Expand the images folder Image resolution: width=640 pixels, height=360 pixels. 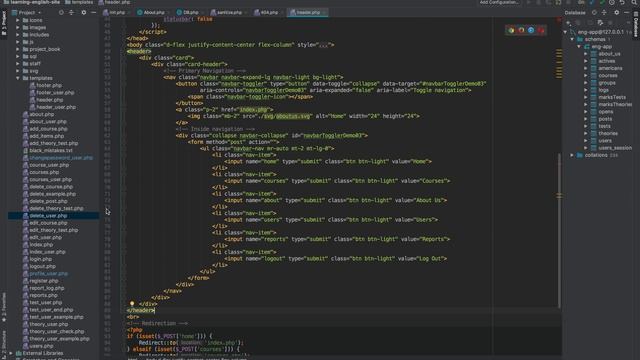pyautogui.click(x=18, y=27)
